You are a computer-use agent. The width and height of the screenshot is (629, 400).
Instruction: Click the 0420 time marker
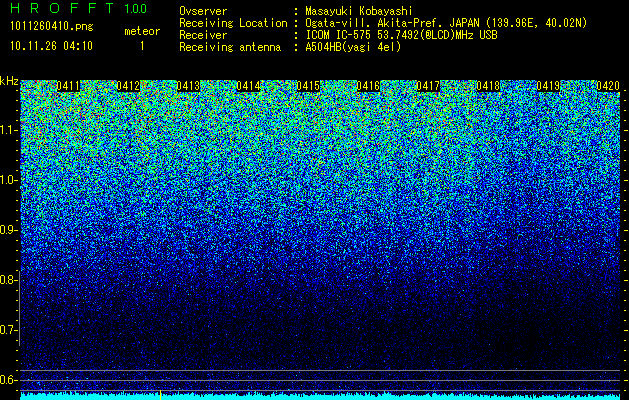(608, 86)
